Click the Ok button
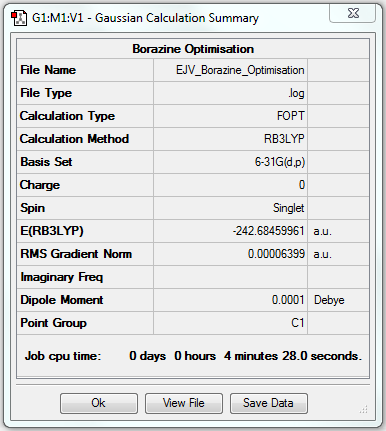 coord(99,403)
